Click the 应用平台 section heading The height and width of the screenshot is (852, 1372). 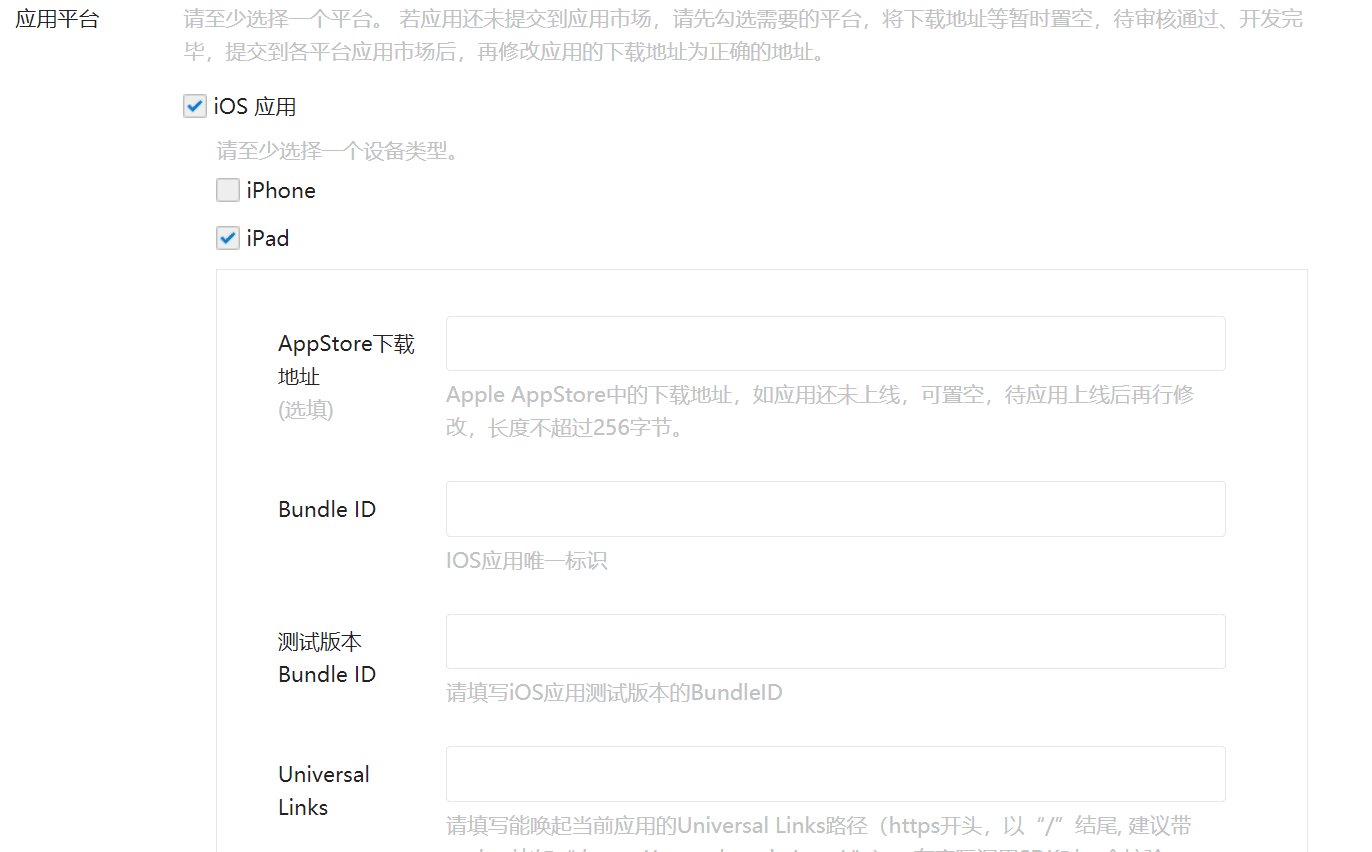click(x=58, y=19)
